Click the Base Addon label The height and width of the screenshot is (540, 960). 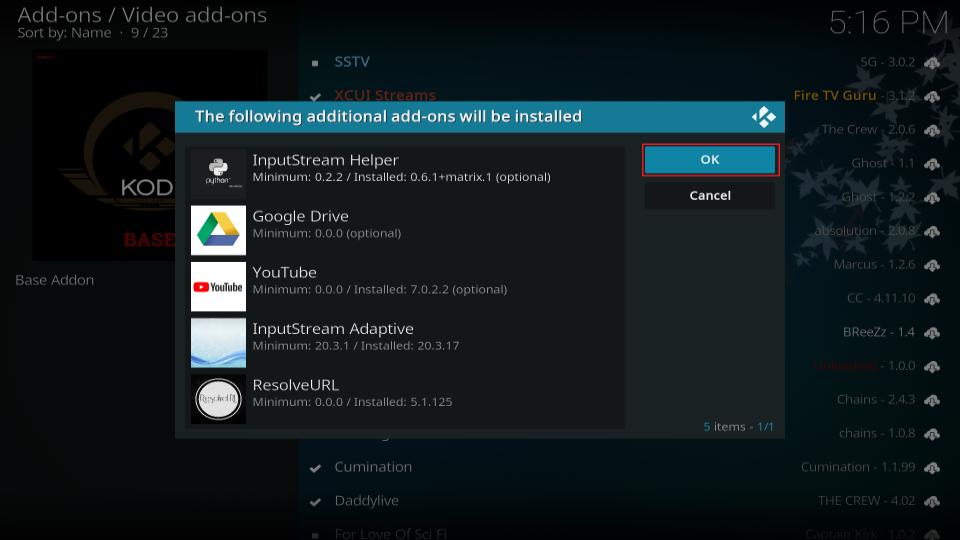pyautogui.click(x=54, y=280)
